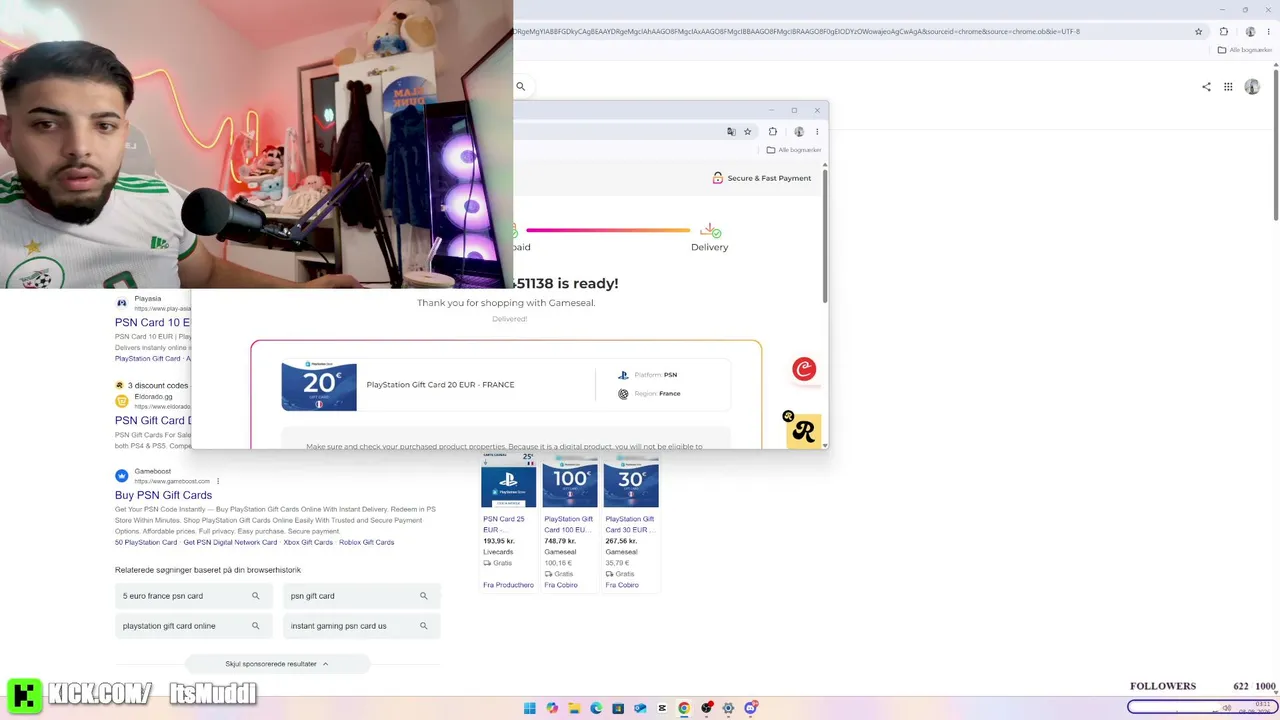Open the PSN Card 25 EUR product thumbnail
This screenshot has height=720, width=1280.
(509, 480)
